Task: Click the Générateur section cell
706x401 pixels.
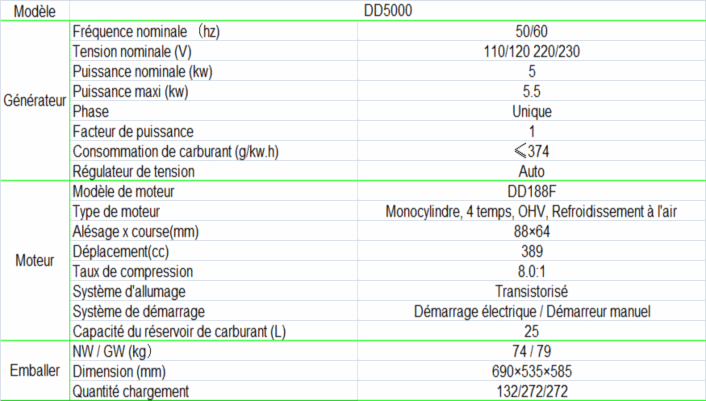Action: click(34, 102)
